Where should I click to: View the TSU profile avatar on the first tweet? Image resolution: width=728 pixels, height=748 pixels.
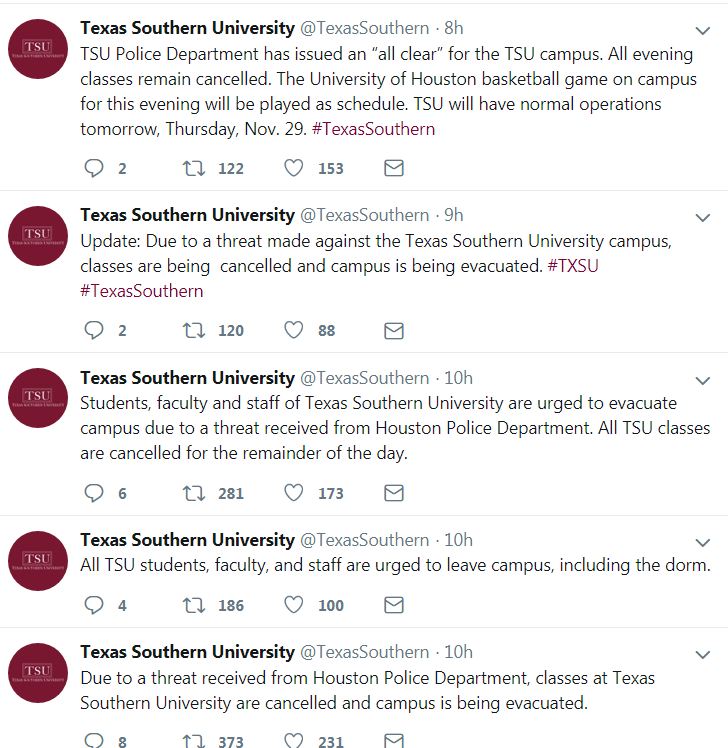point(38,49)
